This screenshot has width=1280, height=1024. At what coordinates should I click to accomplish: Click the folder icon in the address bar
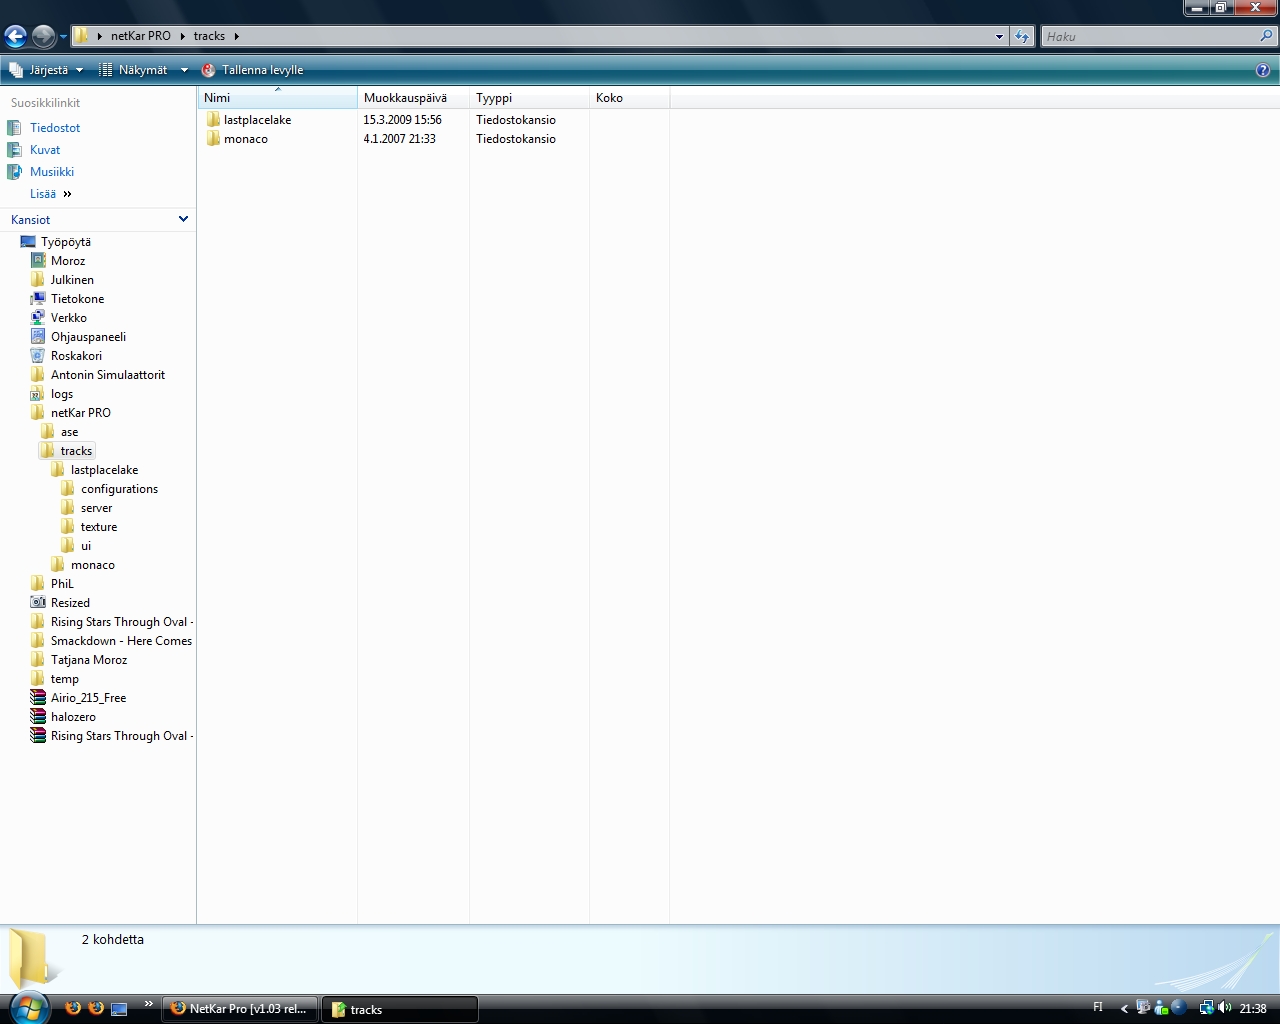pos(82,36)
